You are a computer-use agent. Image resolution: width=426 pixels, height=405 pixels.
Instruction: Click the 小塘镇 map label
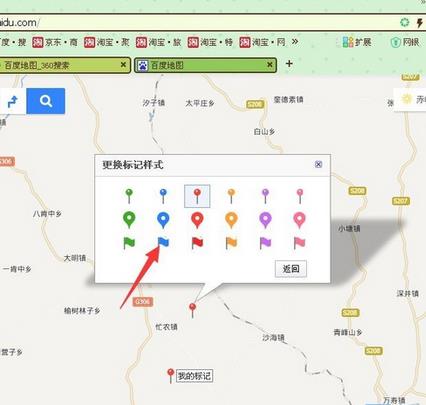[349, 228]
